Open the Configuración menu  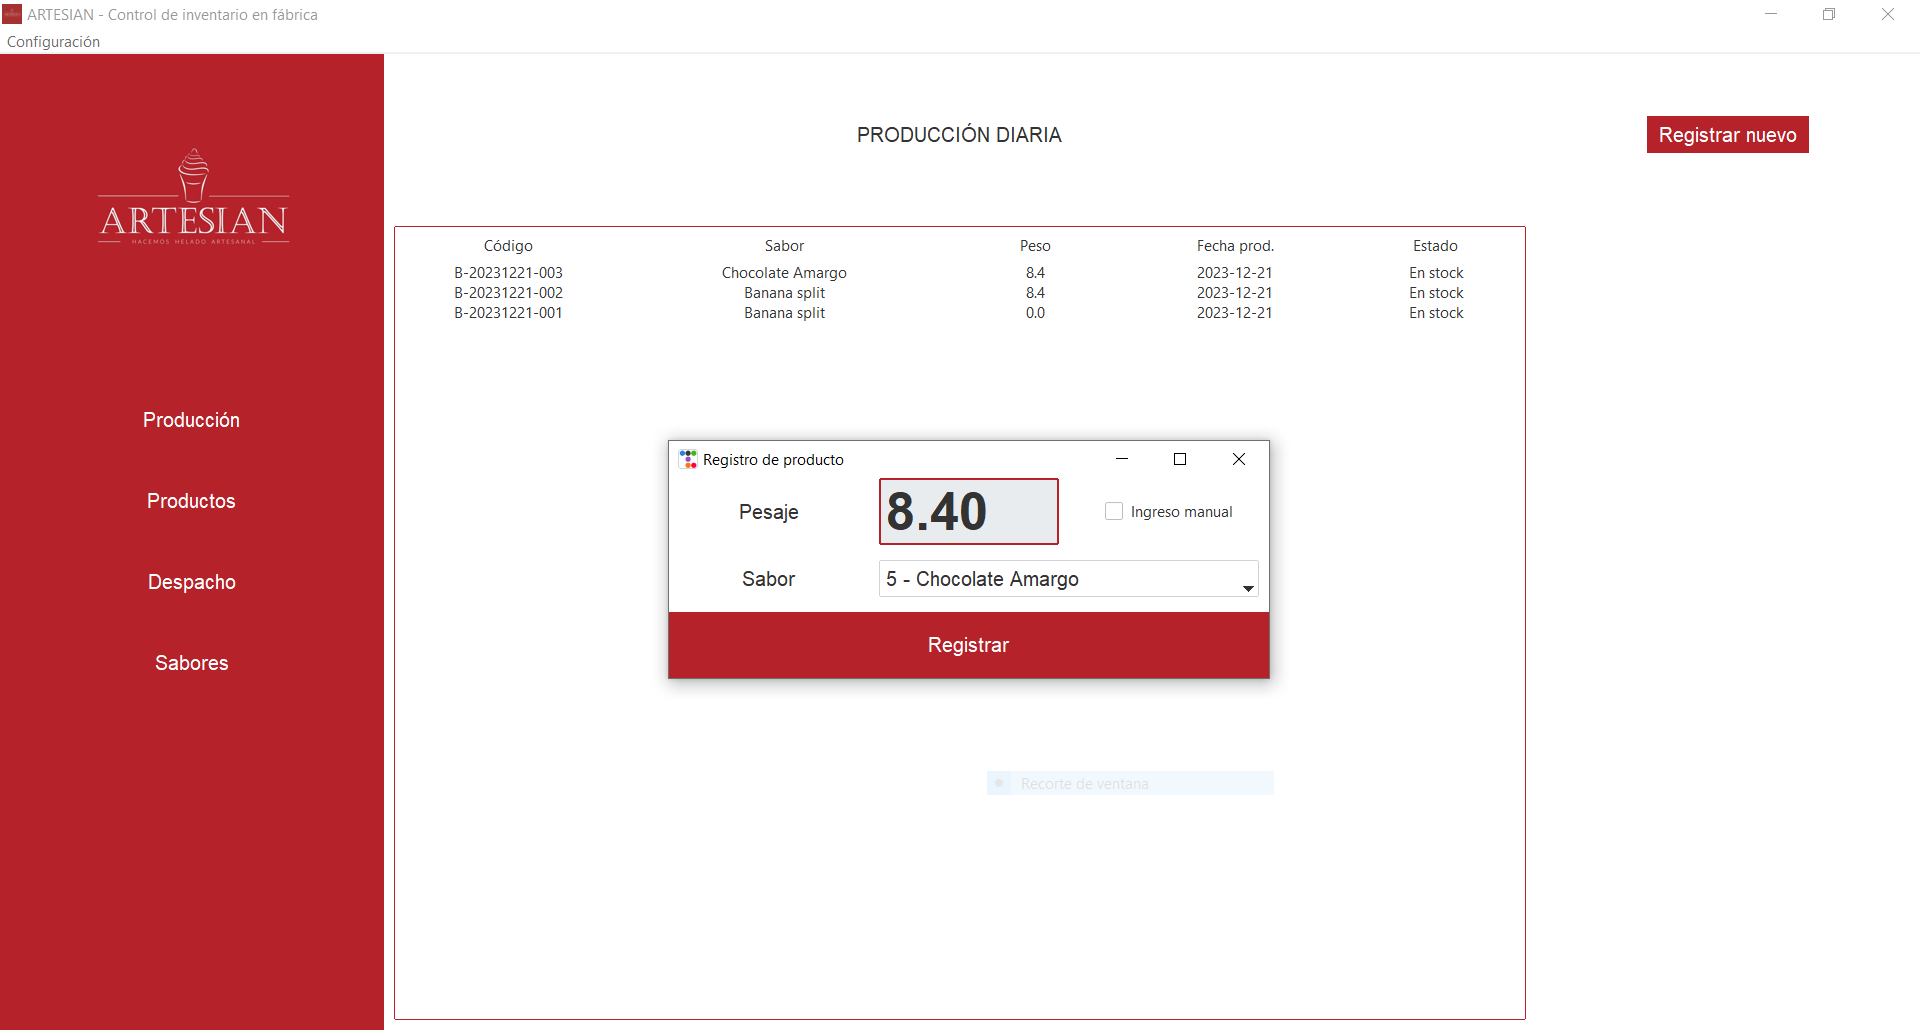point(54,42)
